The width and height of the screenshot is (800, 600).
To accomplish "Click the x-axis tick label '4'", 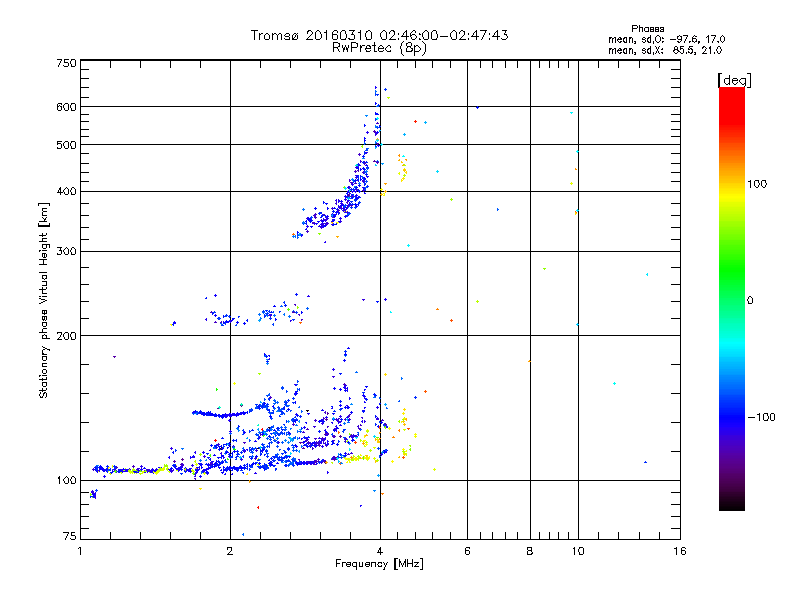I will click(380, 551).
